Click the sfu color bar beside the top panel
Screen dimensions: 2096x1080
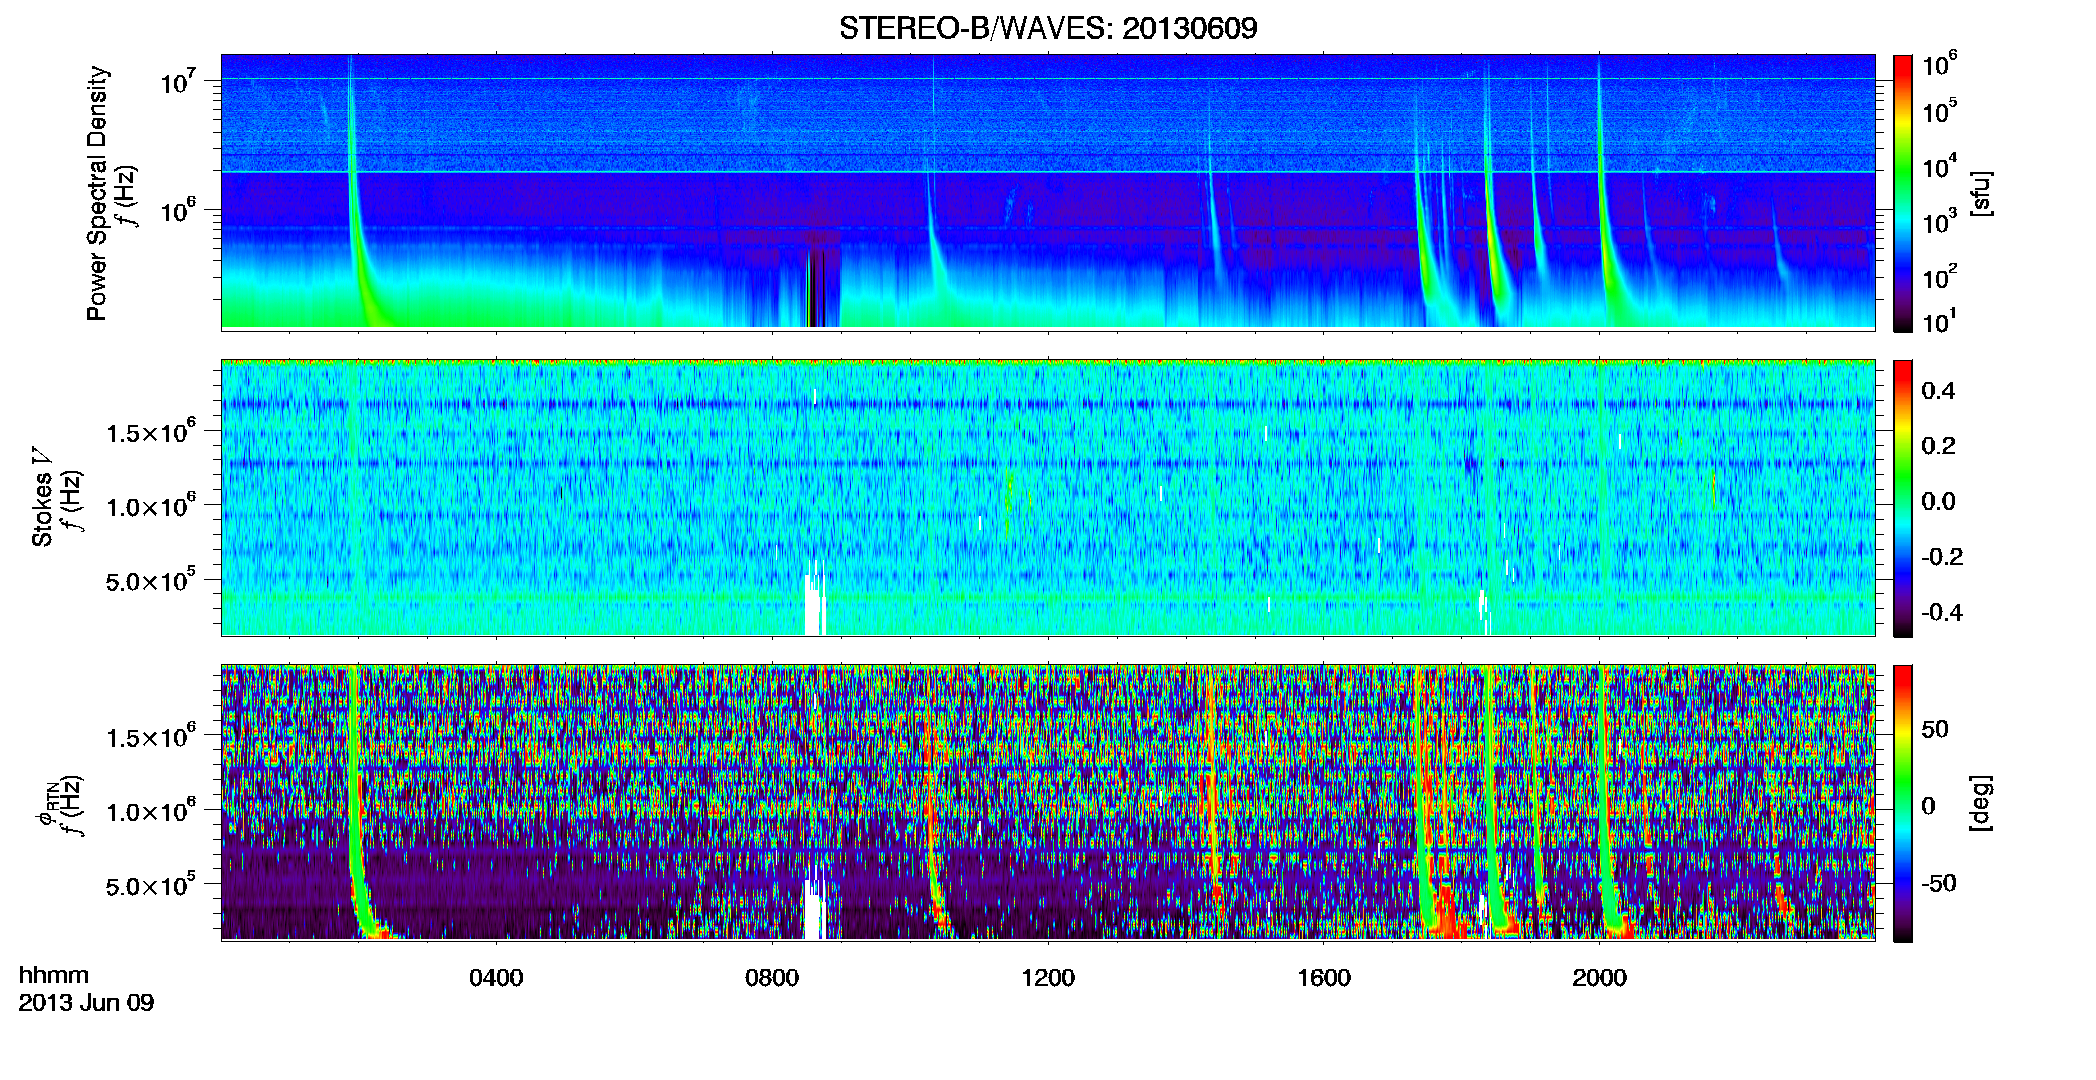pyautogui.click(x=1903, y=193)
